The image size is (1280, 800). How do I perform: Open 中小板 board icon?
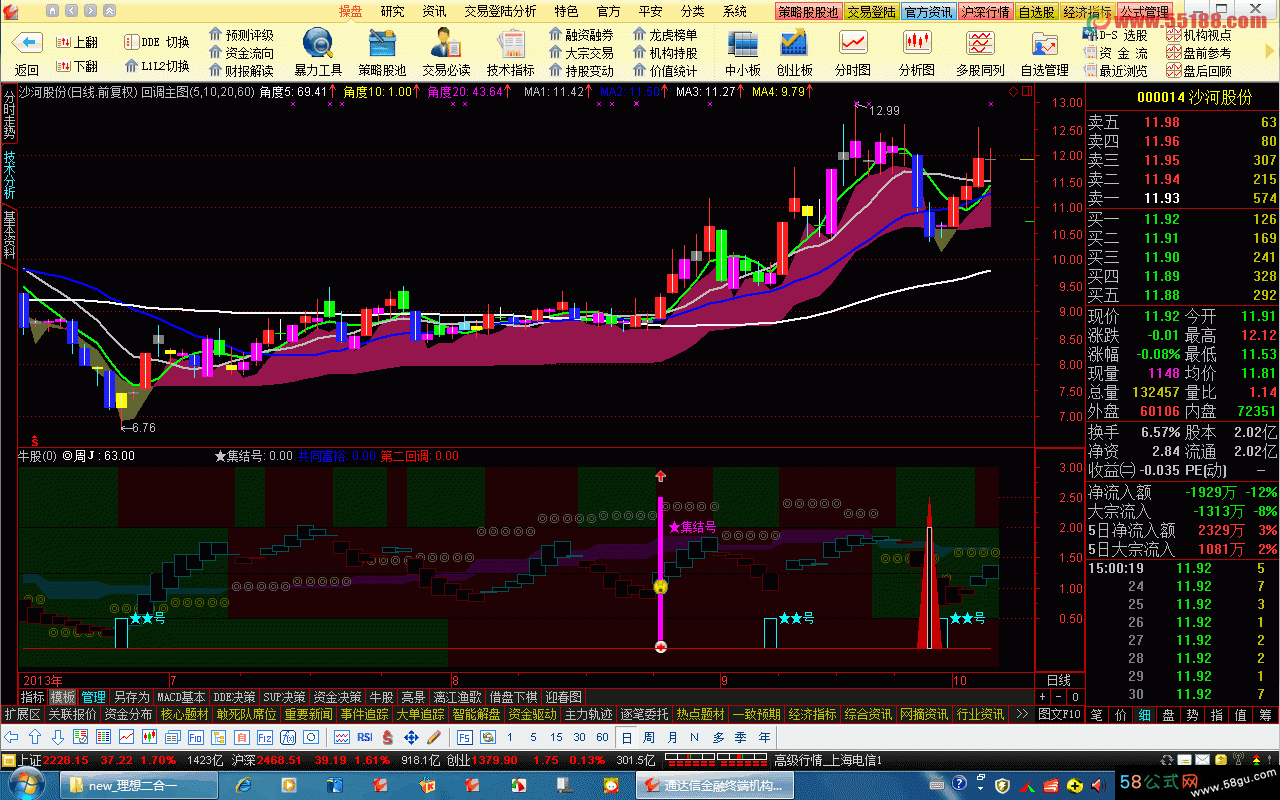click(x=743, y=44)
